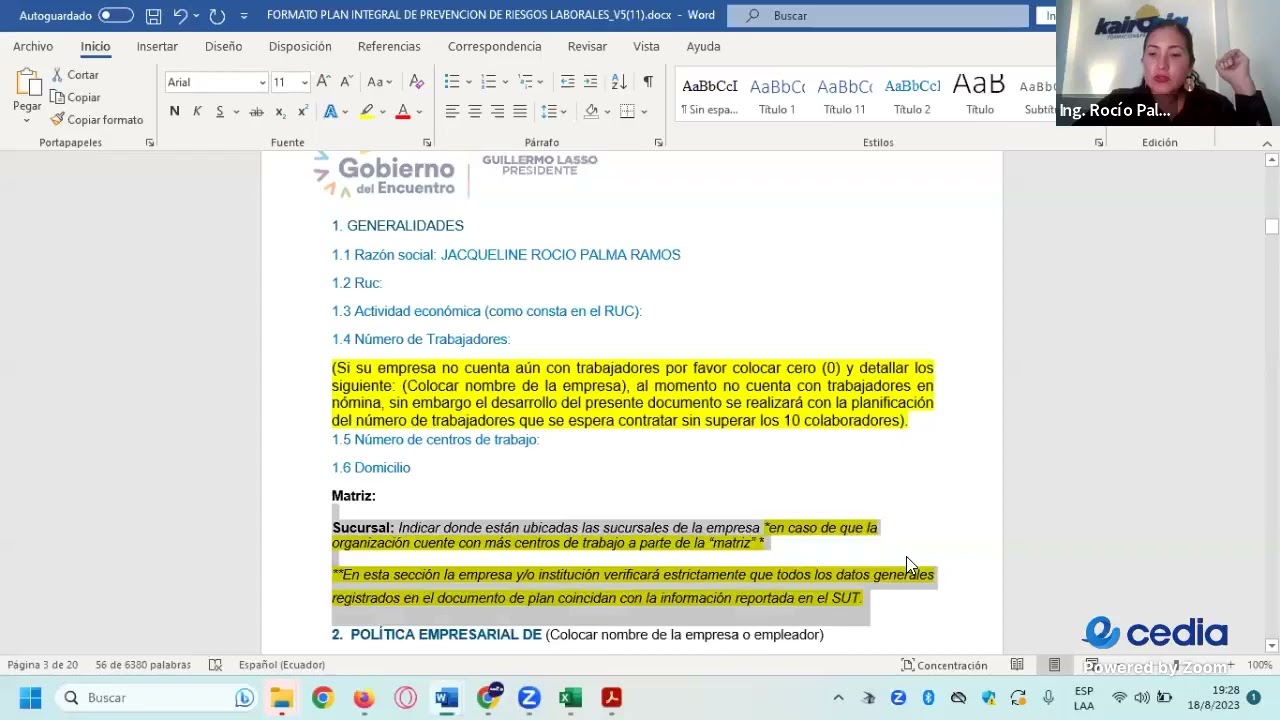Open Portapapeles pane launcher
The height and width of the screenshot is (720, 1280).
tap(150, 143)
